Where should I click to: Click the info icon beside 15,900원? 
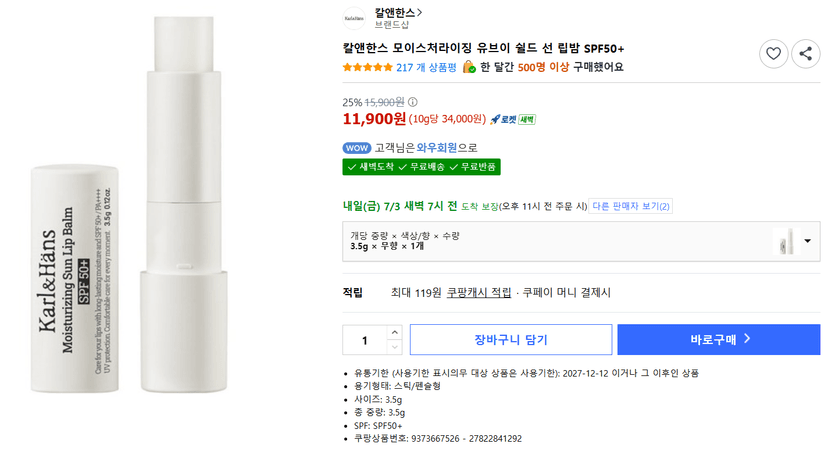[413, 102]
